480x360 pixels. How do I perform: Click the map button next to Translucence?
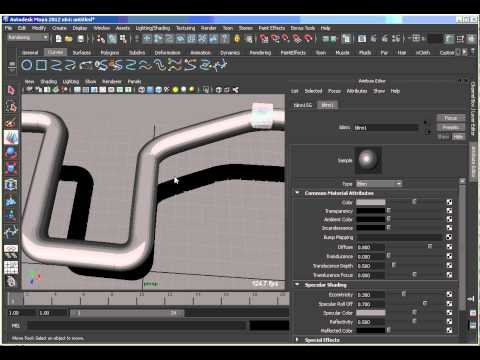(449, 256)
